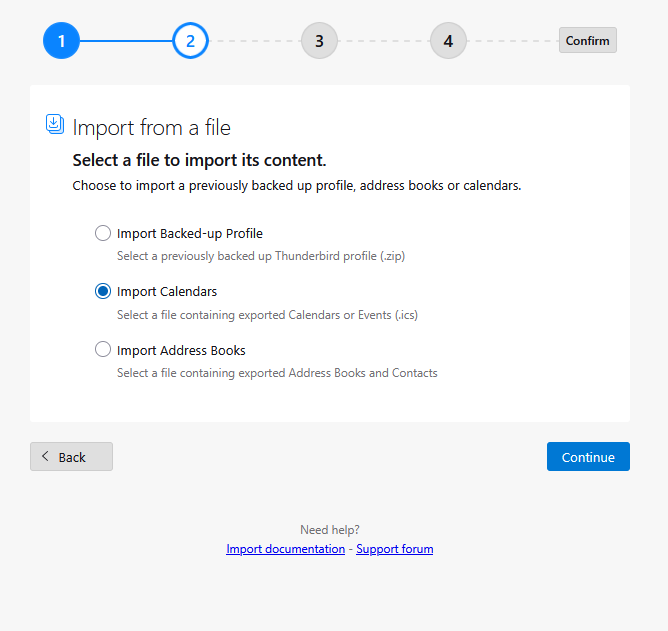This screenshot has width=668, height=631.
Task: Select the Import Backed-up Profile radio button
Action: (x=103, y=233)
